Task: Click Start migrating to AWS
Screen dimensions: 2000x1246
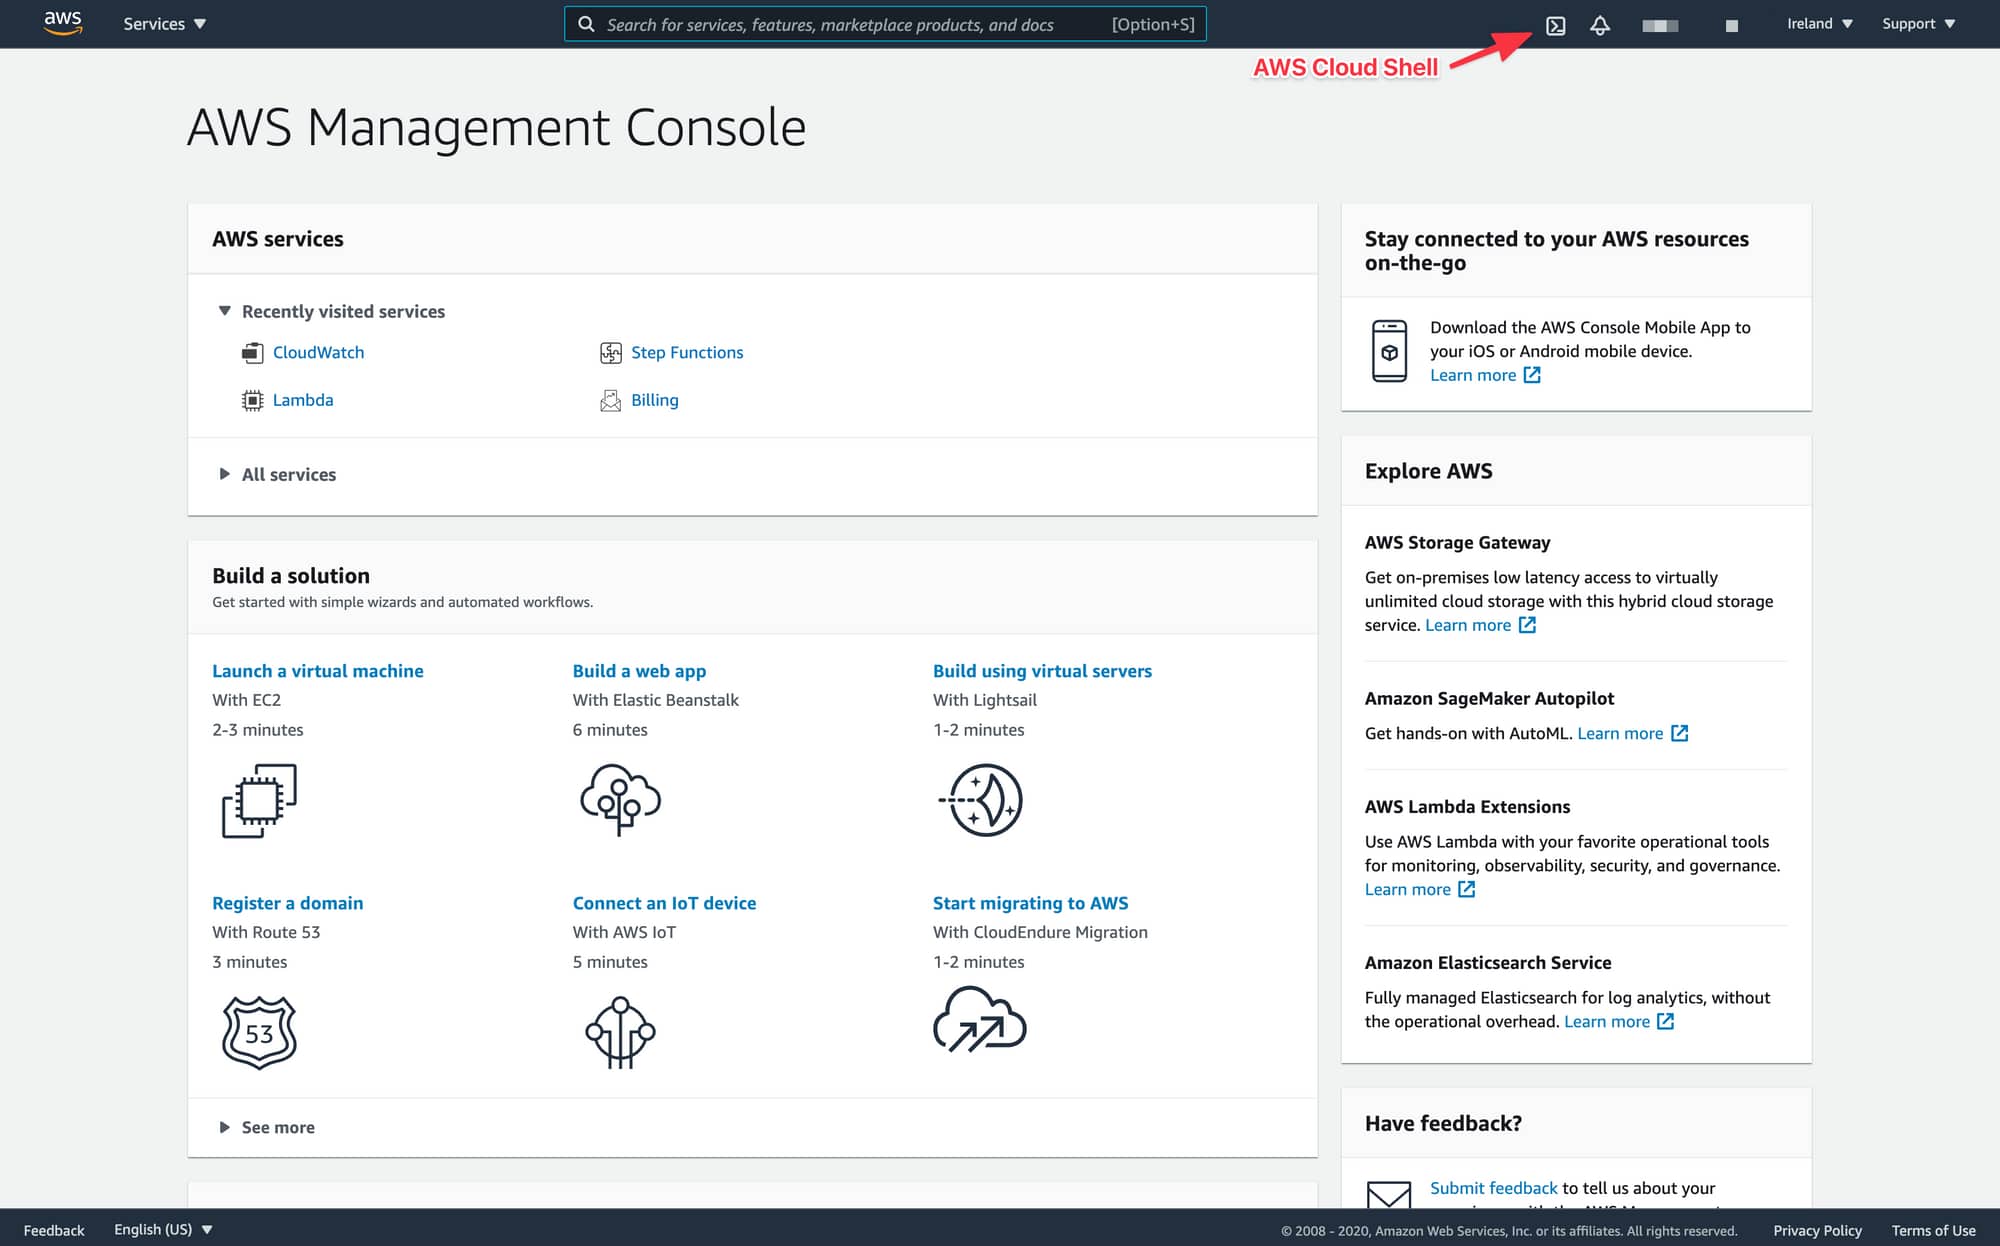Action: pos(1030,903)
